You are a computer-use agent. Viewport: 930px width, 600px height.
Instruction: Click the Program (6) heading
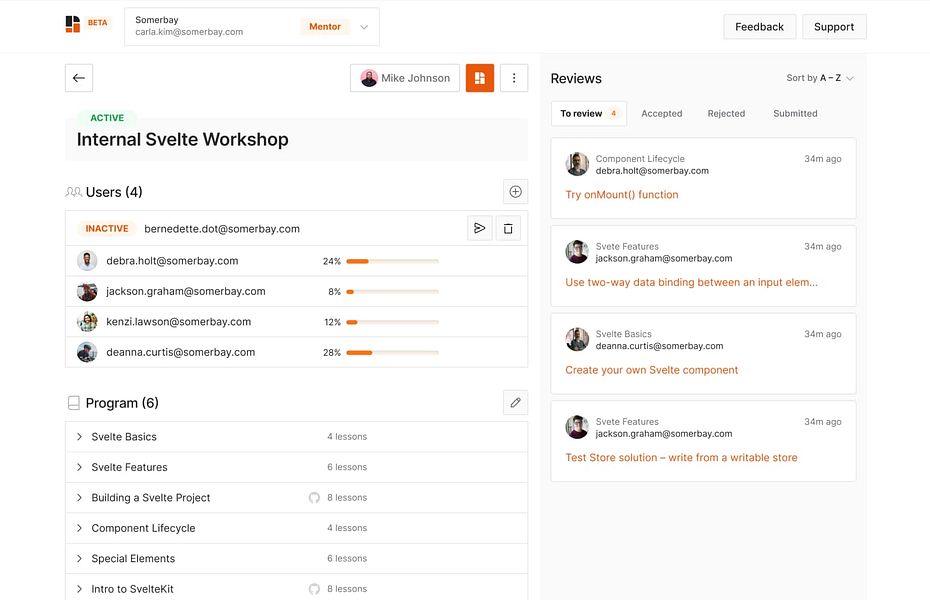tap(122, 403)
